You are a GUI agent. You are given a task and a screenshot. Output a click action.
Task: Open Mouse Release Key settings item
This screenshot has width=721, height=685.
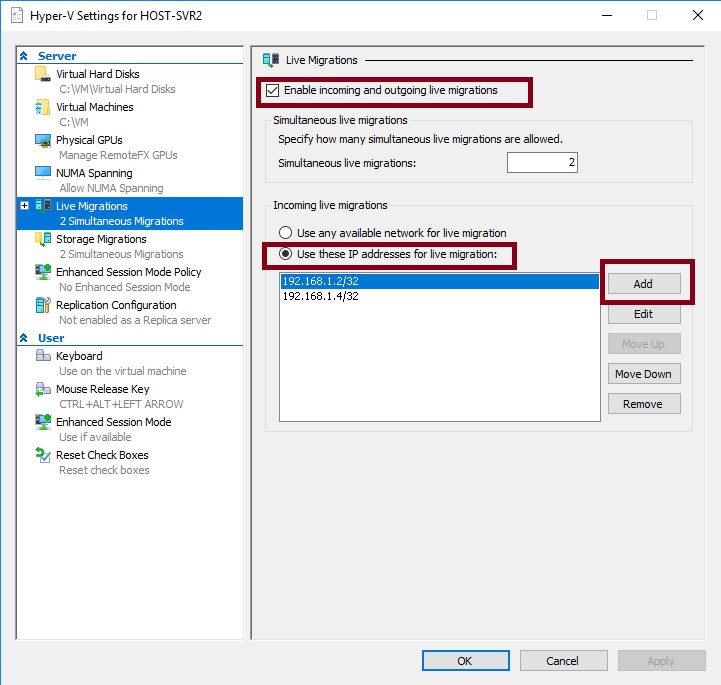pos(102,389)
